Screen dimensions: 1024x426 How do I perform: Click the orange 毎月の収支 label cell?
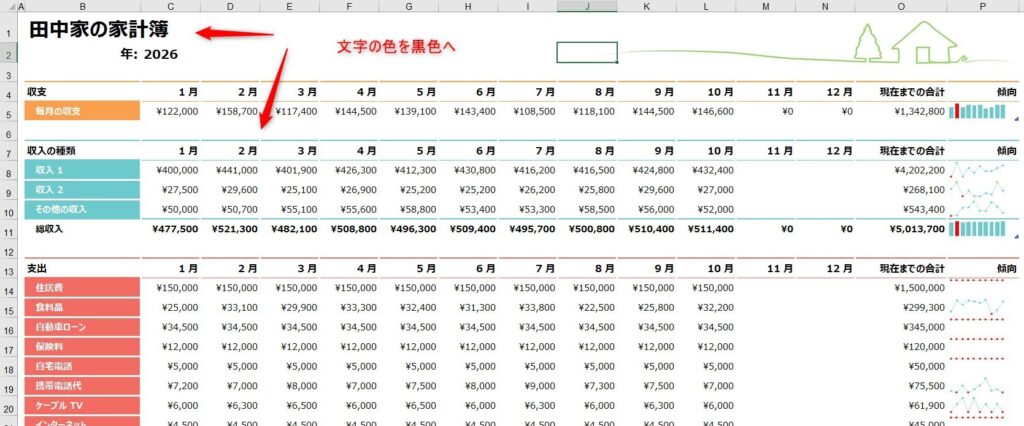point(83,111)
